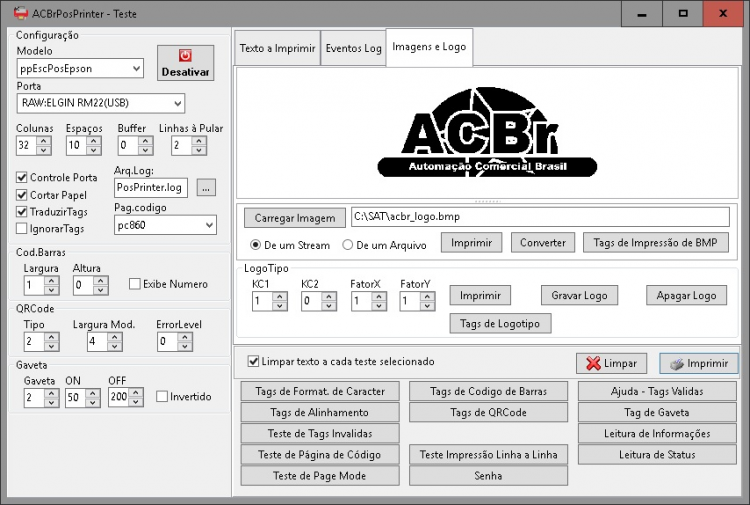This screenshot has height=505, width=750.
Task: Increase LogoTipo FatorY spinner
Action: point(428,297)
